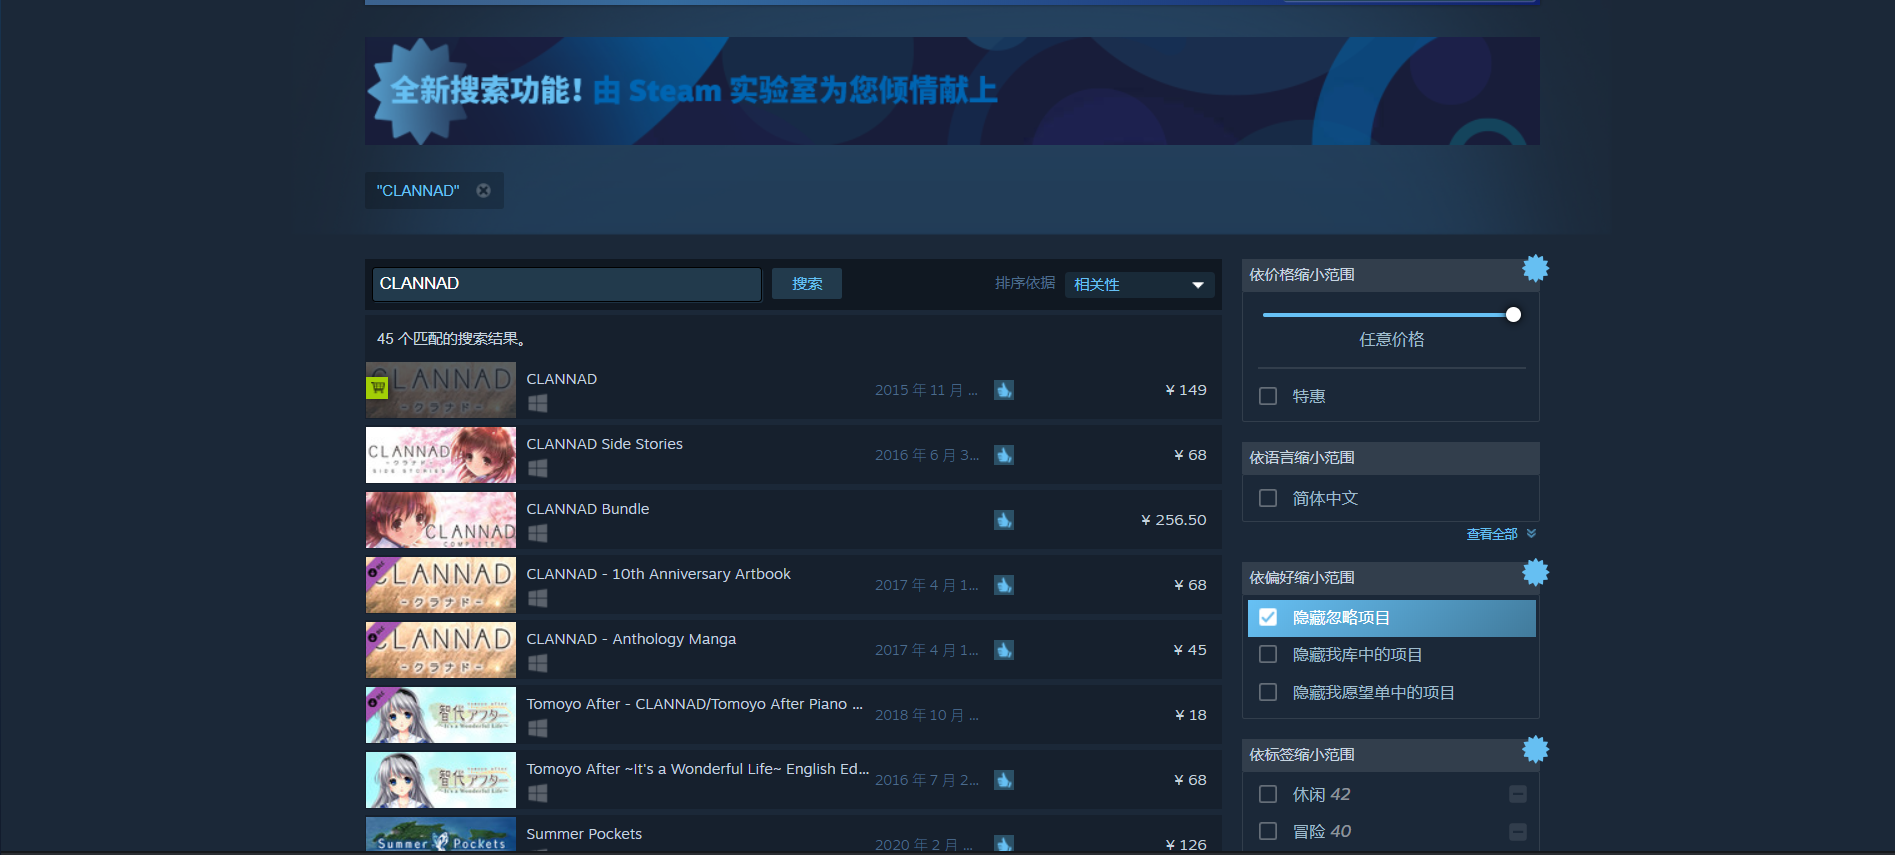Screen dimensions: 1895x855
Task: Collapse the 依偏好缩小范围 panel header
Action: point(1390,578)
